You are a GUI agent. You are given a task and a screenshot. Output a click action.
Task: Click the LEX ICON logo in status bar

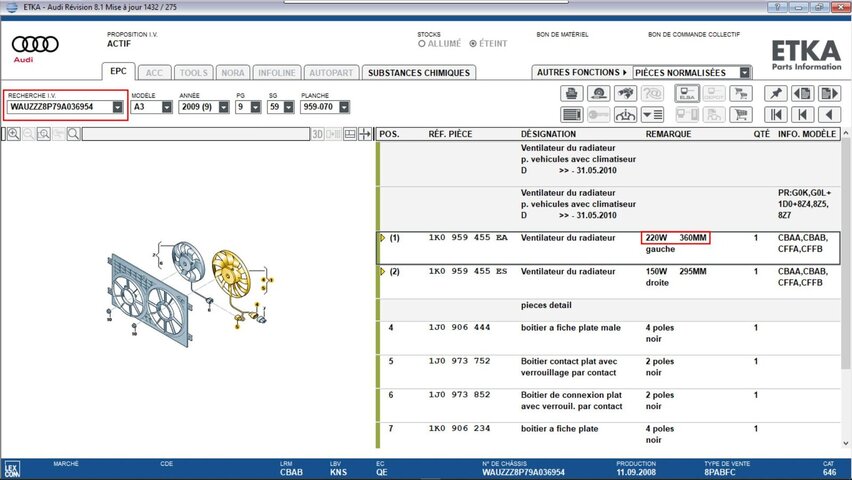[11, 469]
